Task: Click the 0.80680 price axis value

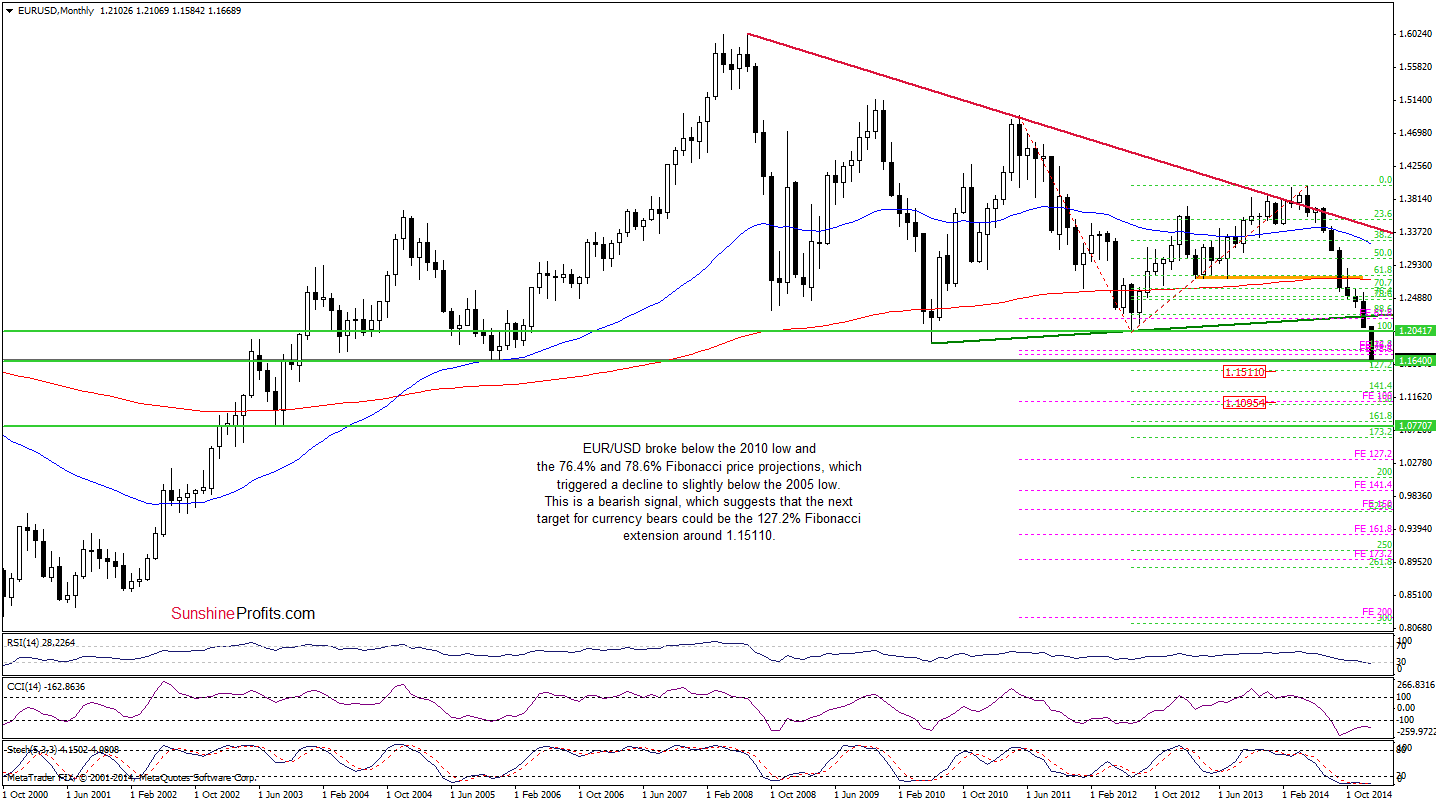Action: [1415, 628]
